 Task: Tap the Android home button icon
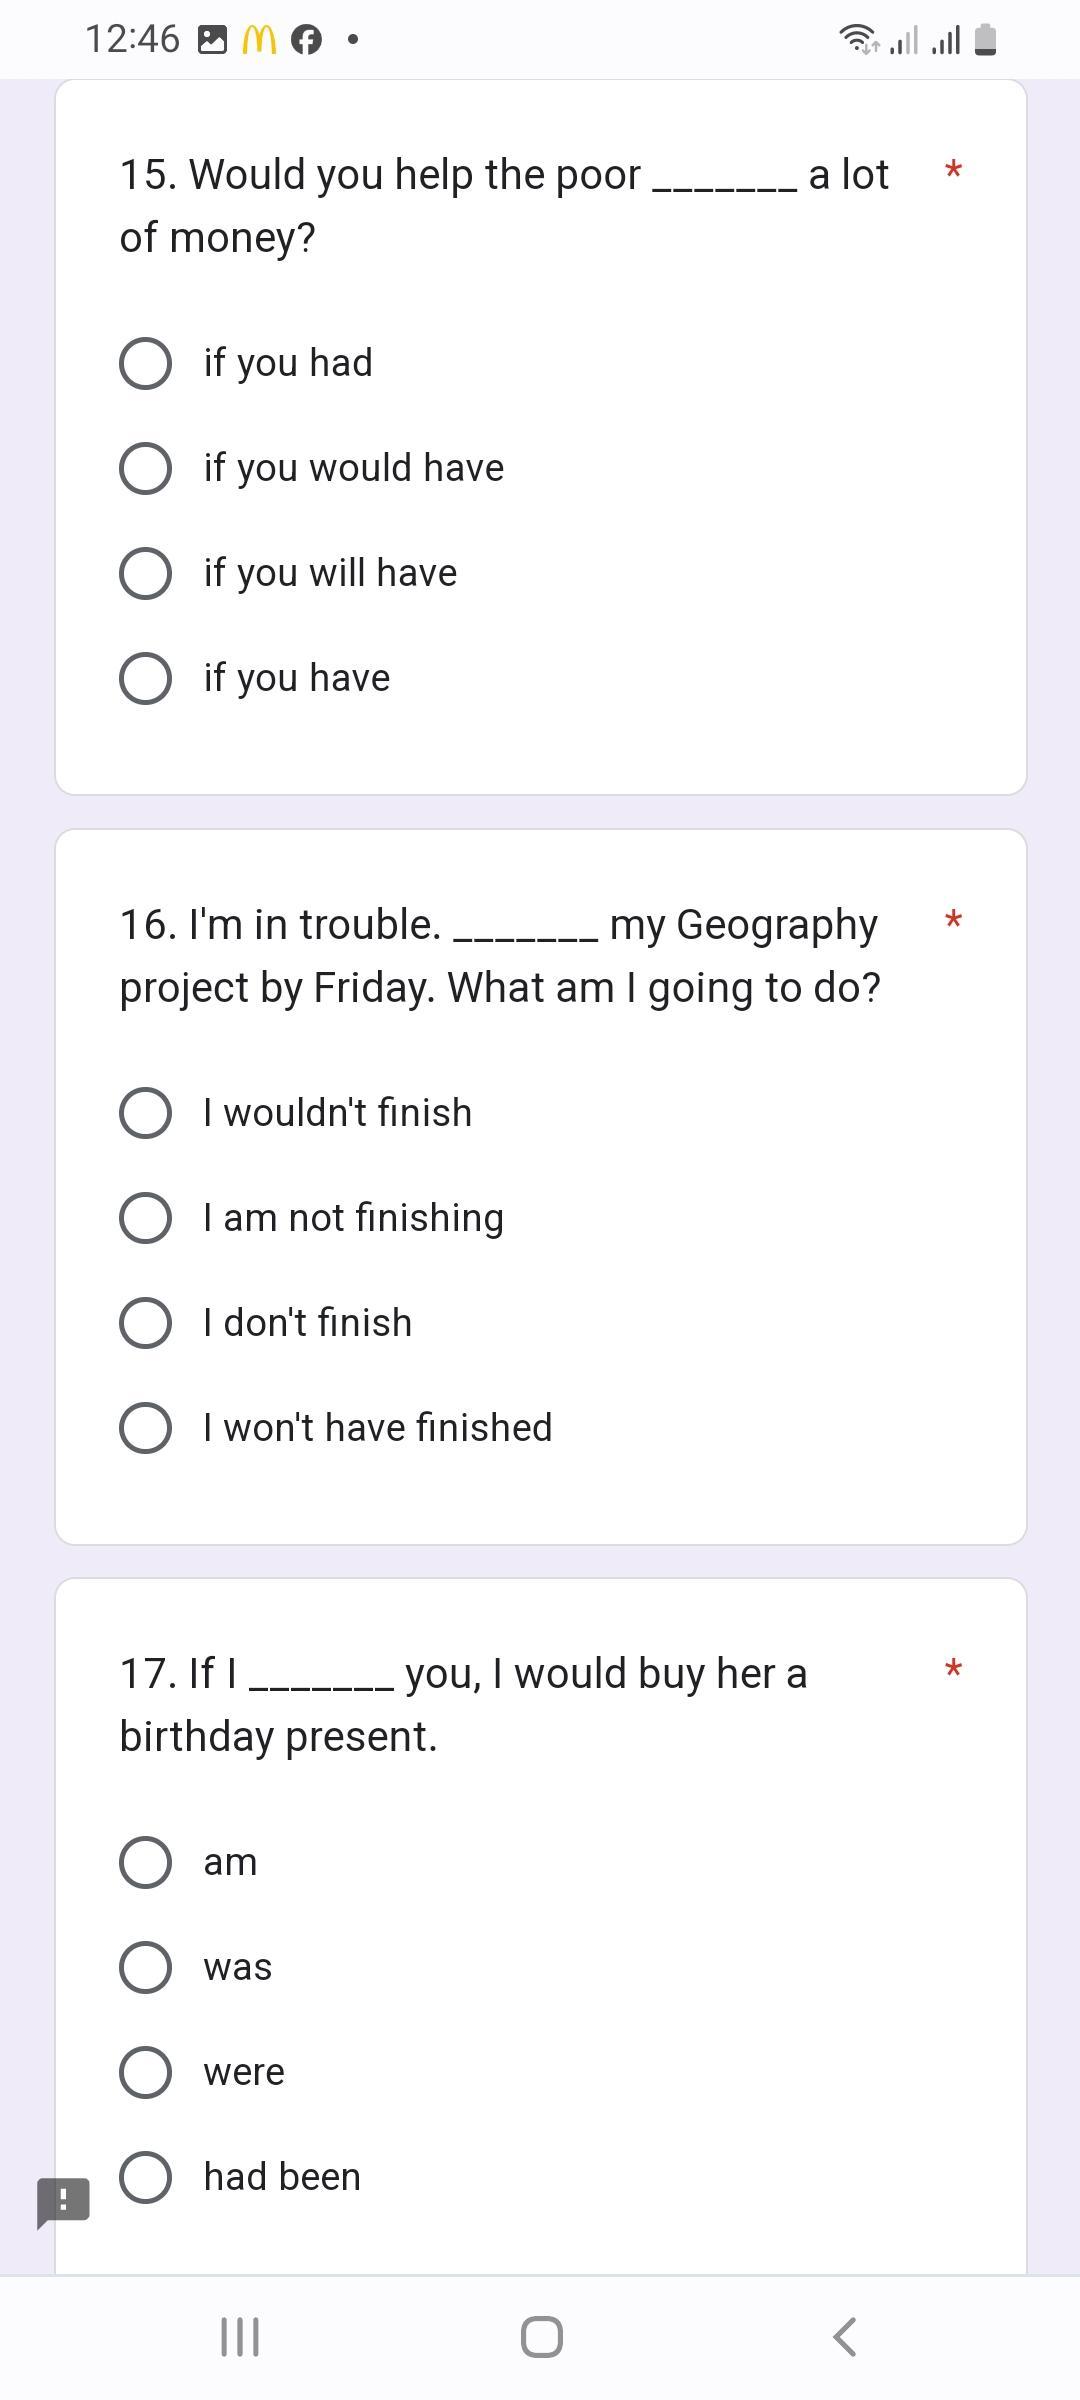click(541, 2337)
